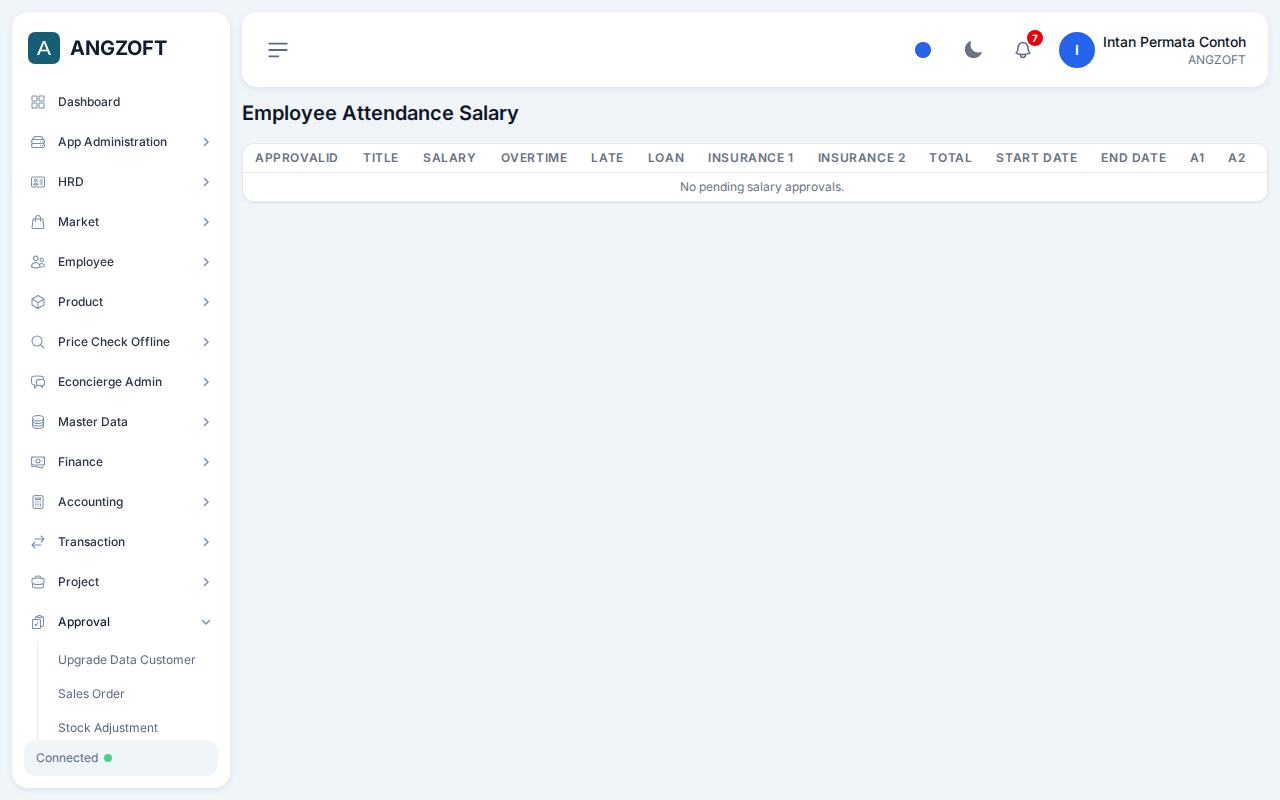Click the ANGZOFT logo icon
The height and width of the screenshot is (800, 1280).
(x=44, y=48)
